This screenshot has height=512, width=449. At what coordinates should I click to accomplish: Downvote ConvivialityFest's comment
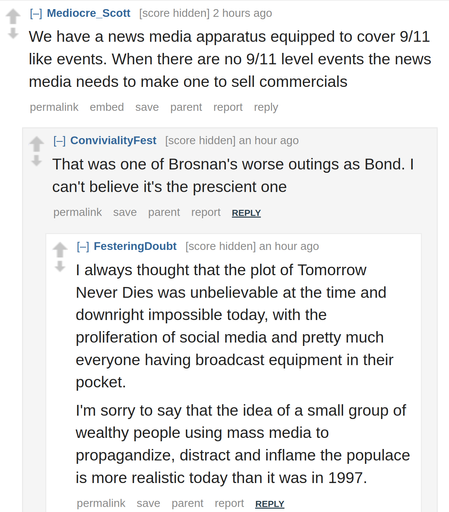click(36, 161)
